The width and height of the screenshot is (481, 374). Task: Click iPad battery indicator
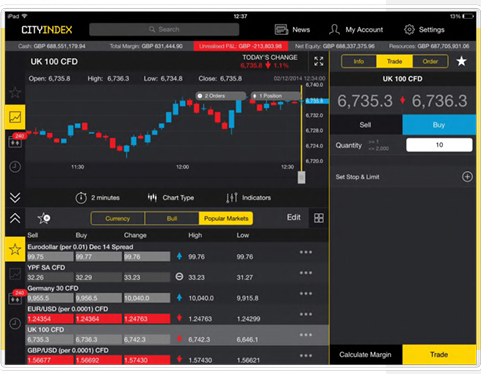[468, 16]
